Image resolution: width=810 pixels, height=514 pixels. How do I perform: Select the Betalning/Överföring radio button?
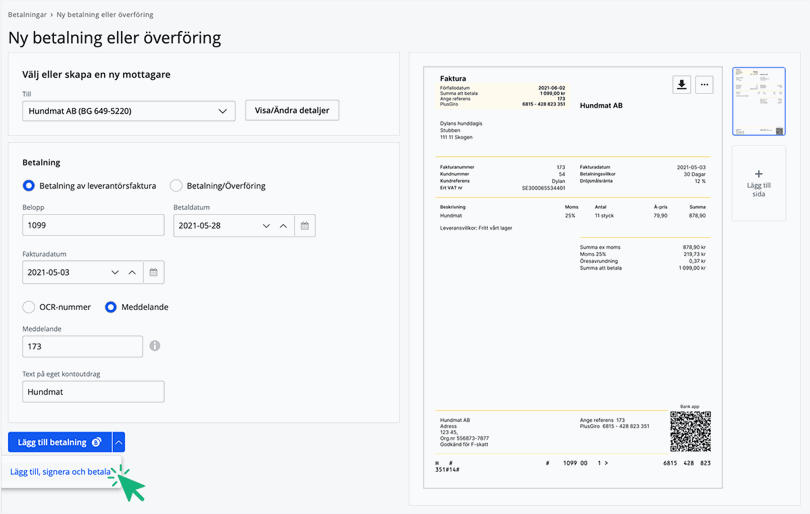coord(176,186)
